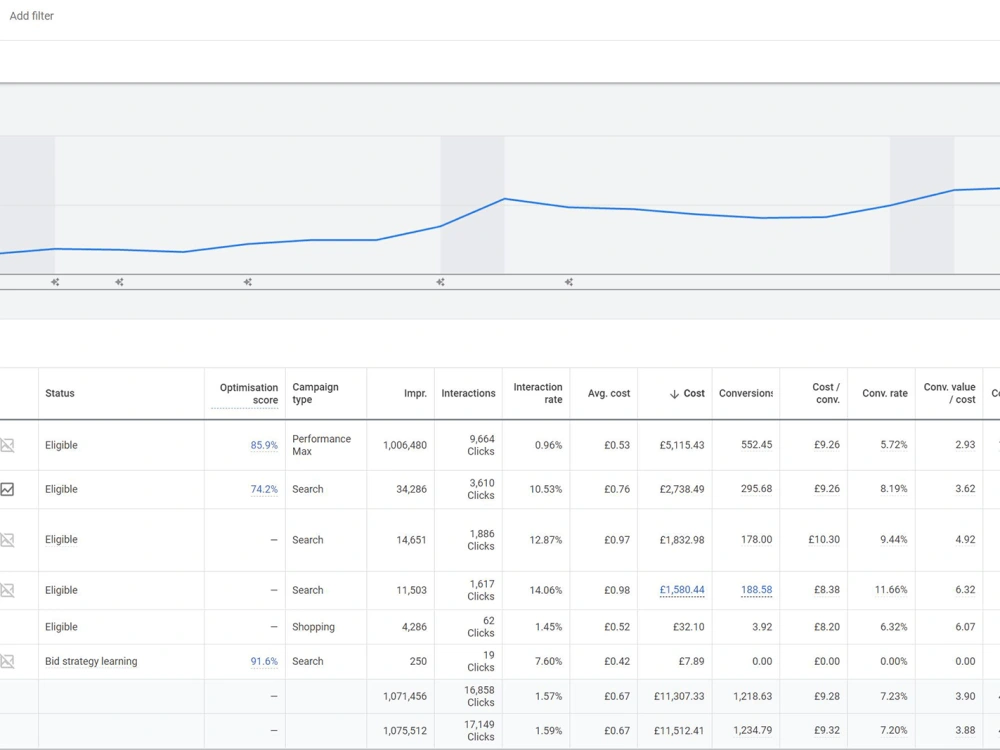Sort by the Conv. rate header

pyautogui.click(x=885, y=393)
